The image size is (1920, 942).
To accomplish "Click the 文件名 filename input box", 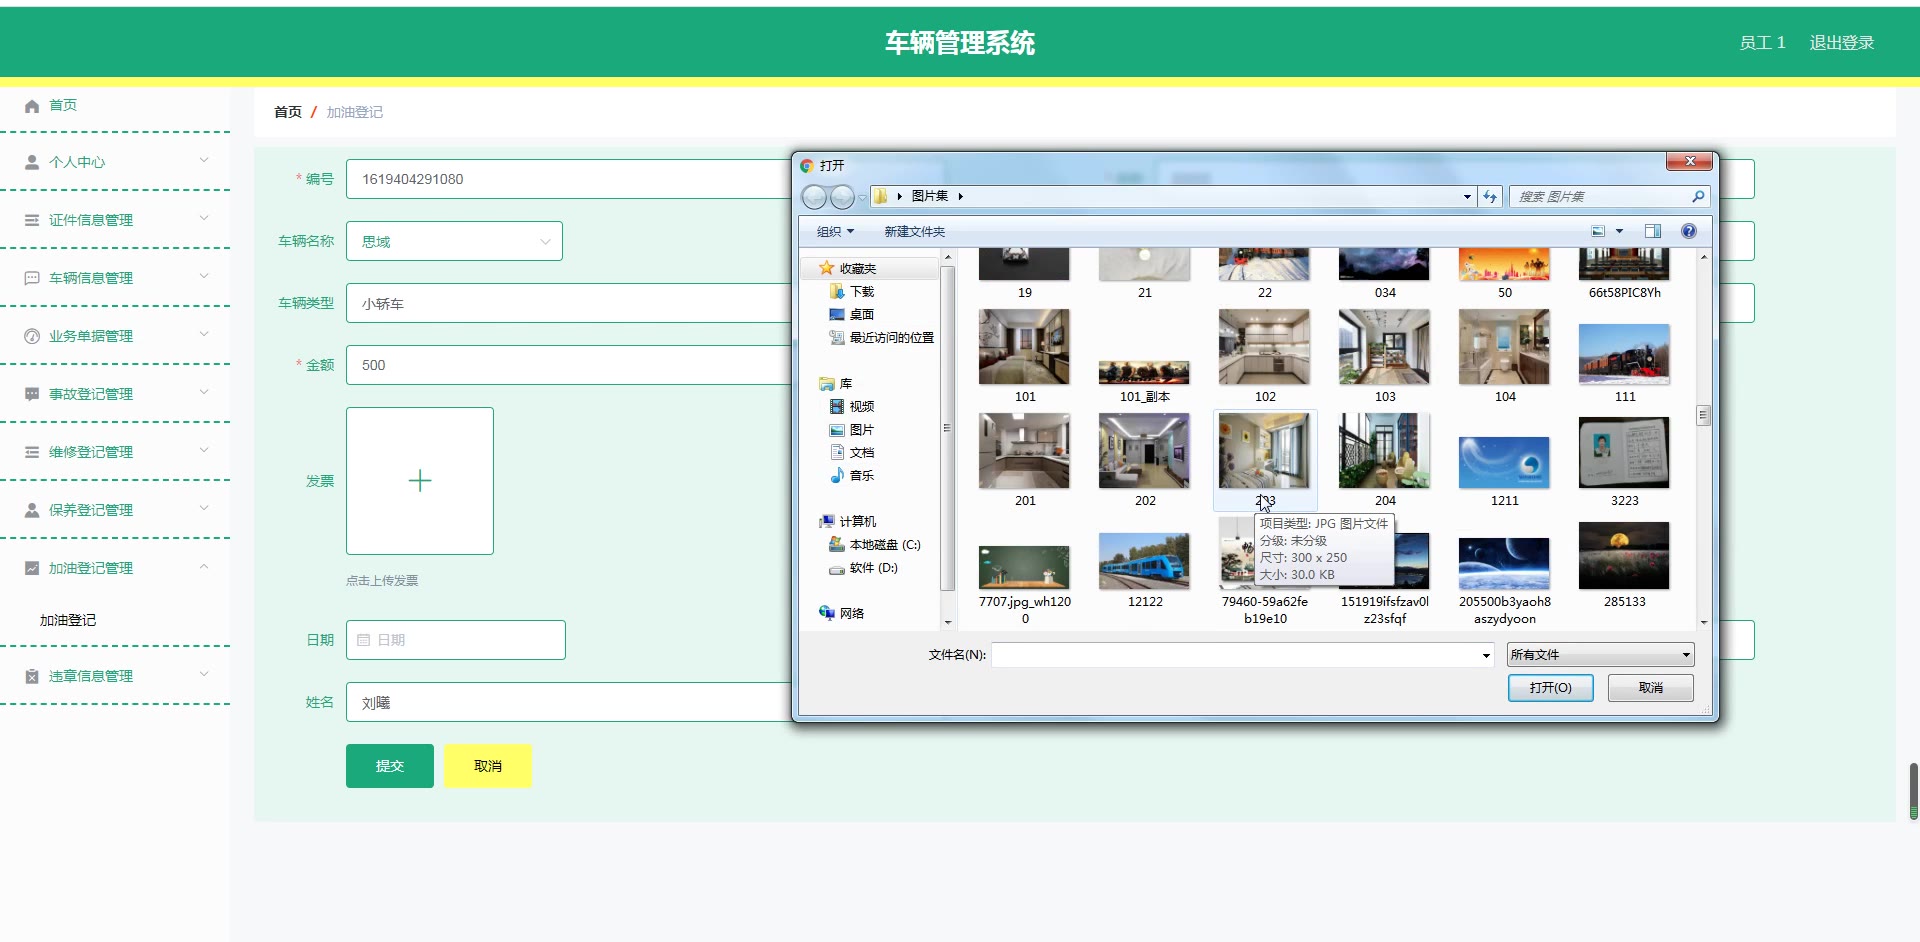I will [x=1236, y=655].
